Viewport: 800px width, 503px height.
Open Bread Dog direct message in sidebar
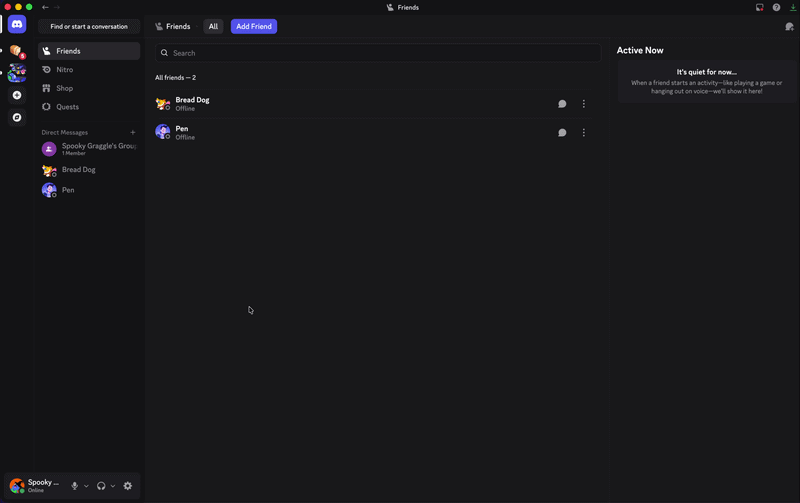[x=89, y=170]
